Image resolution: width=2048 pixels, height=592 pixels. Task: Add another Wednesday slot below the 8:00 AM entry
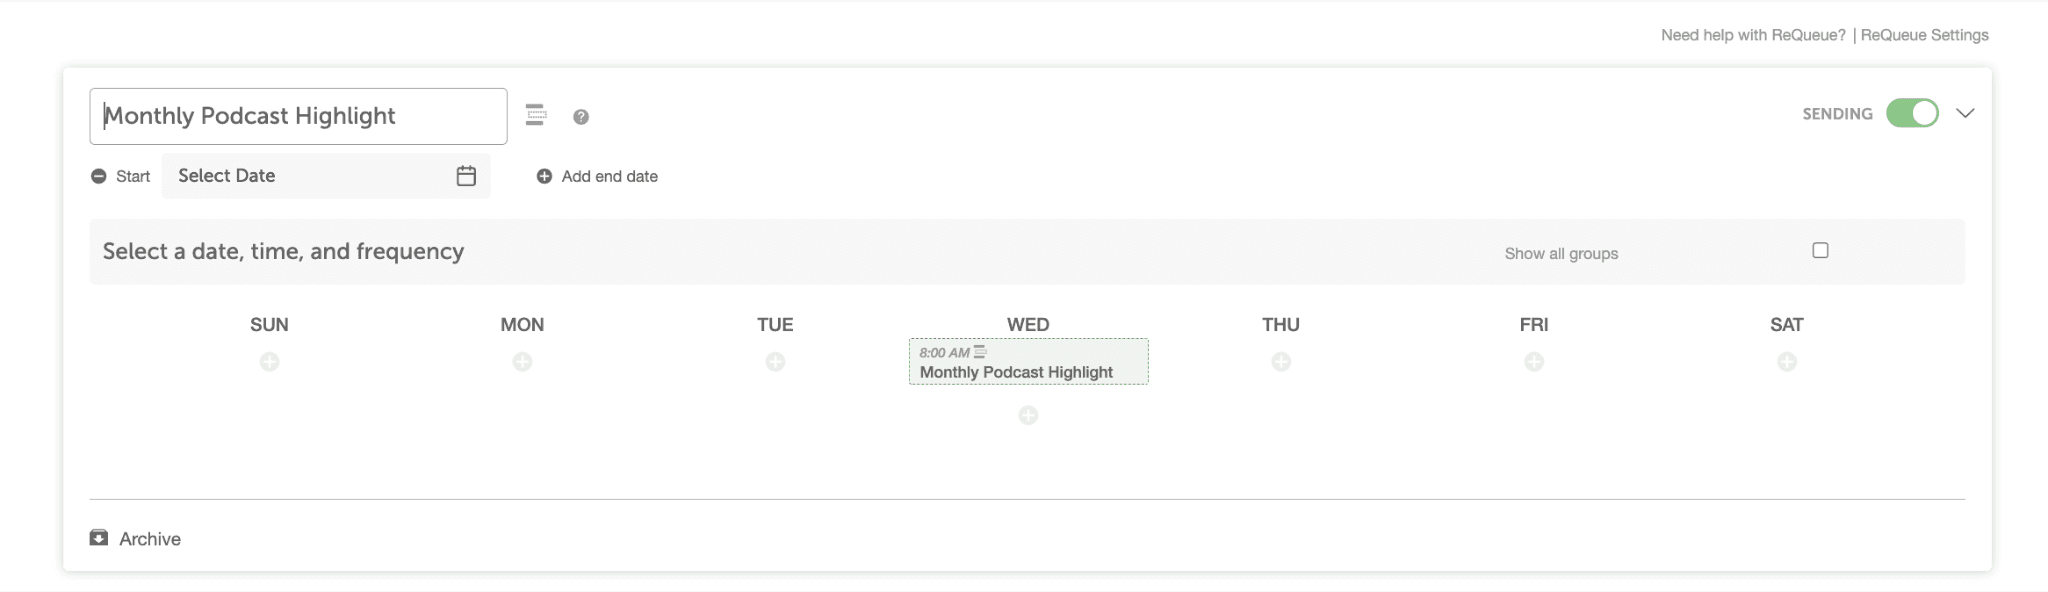click(x=1028, y=415)
